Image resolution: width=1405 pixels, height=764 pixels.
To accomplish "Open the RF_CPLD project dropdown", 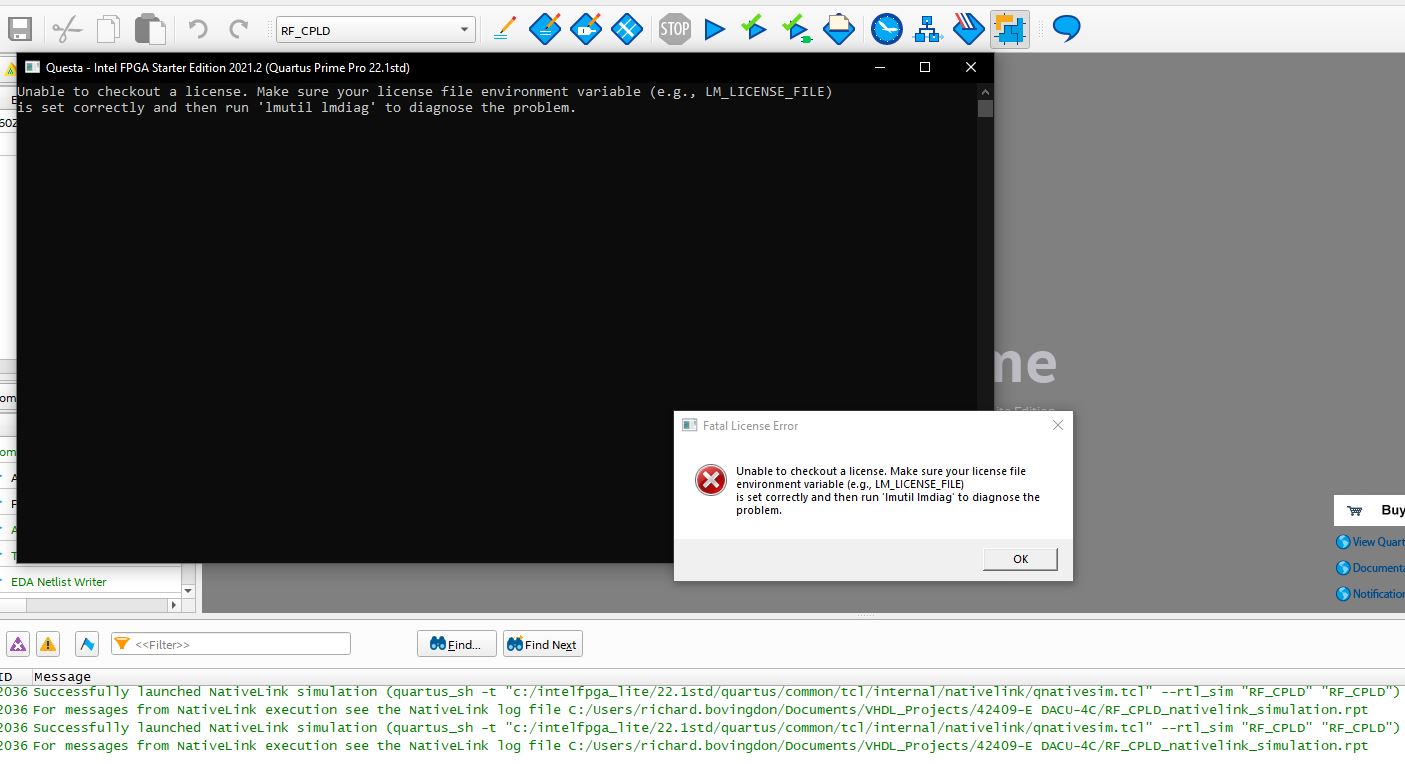I will click(375, 30).
